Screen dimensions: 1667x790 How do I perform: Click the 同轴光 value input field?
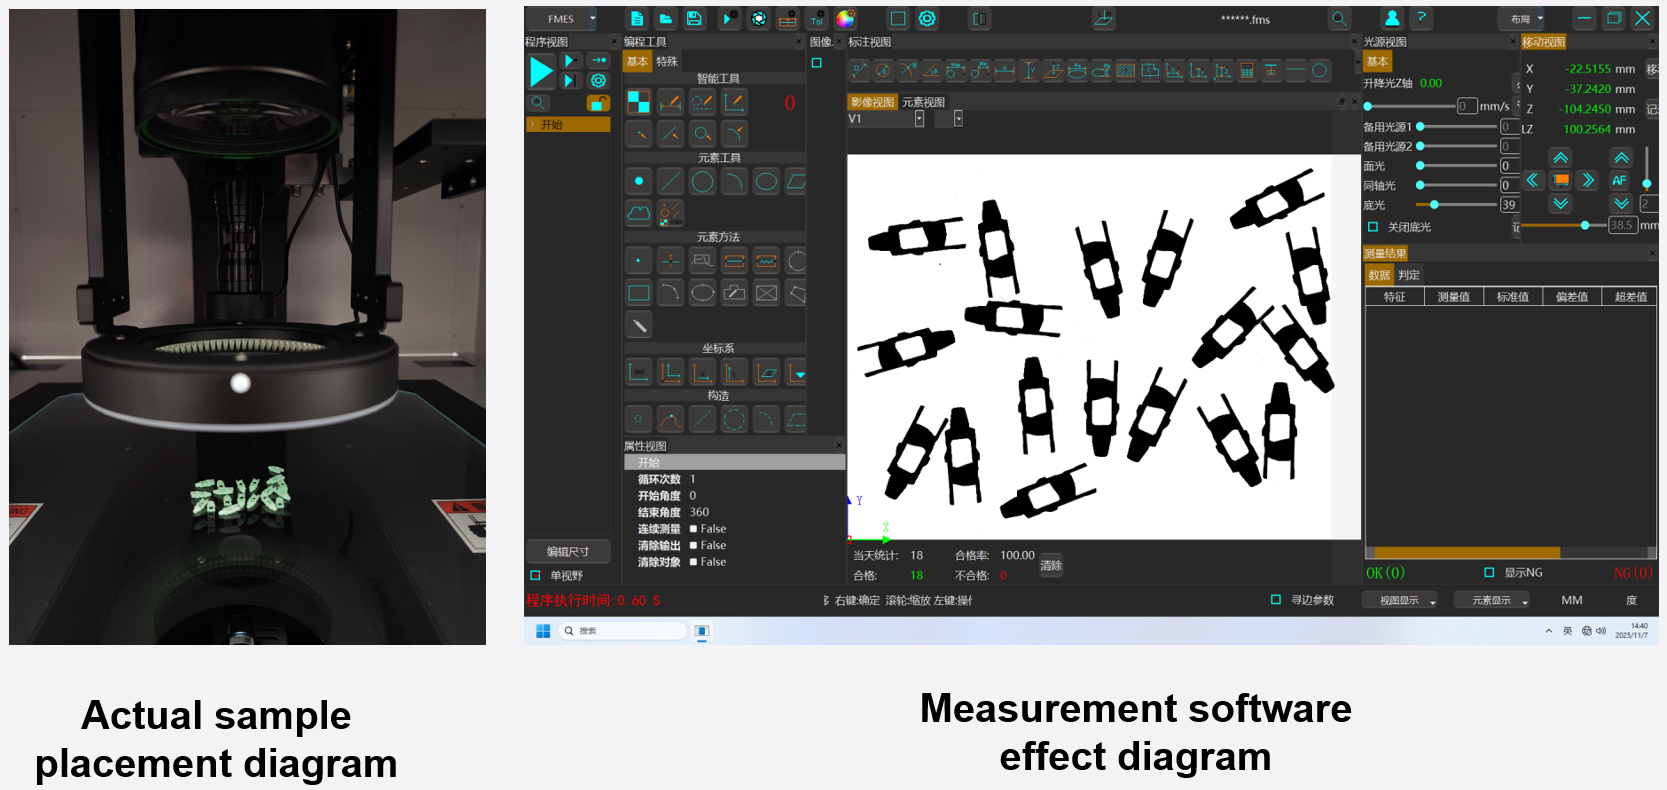[x=1509, y=185]
